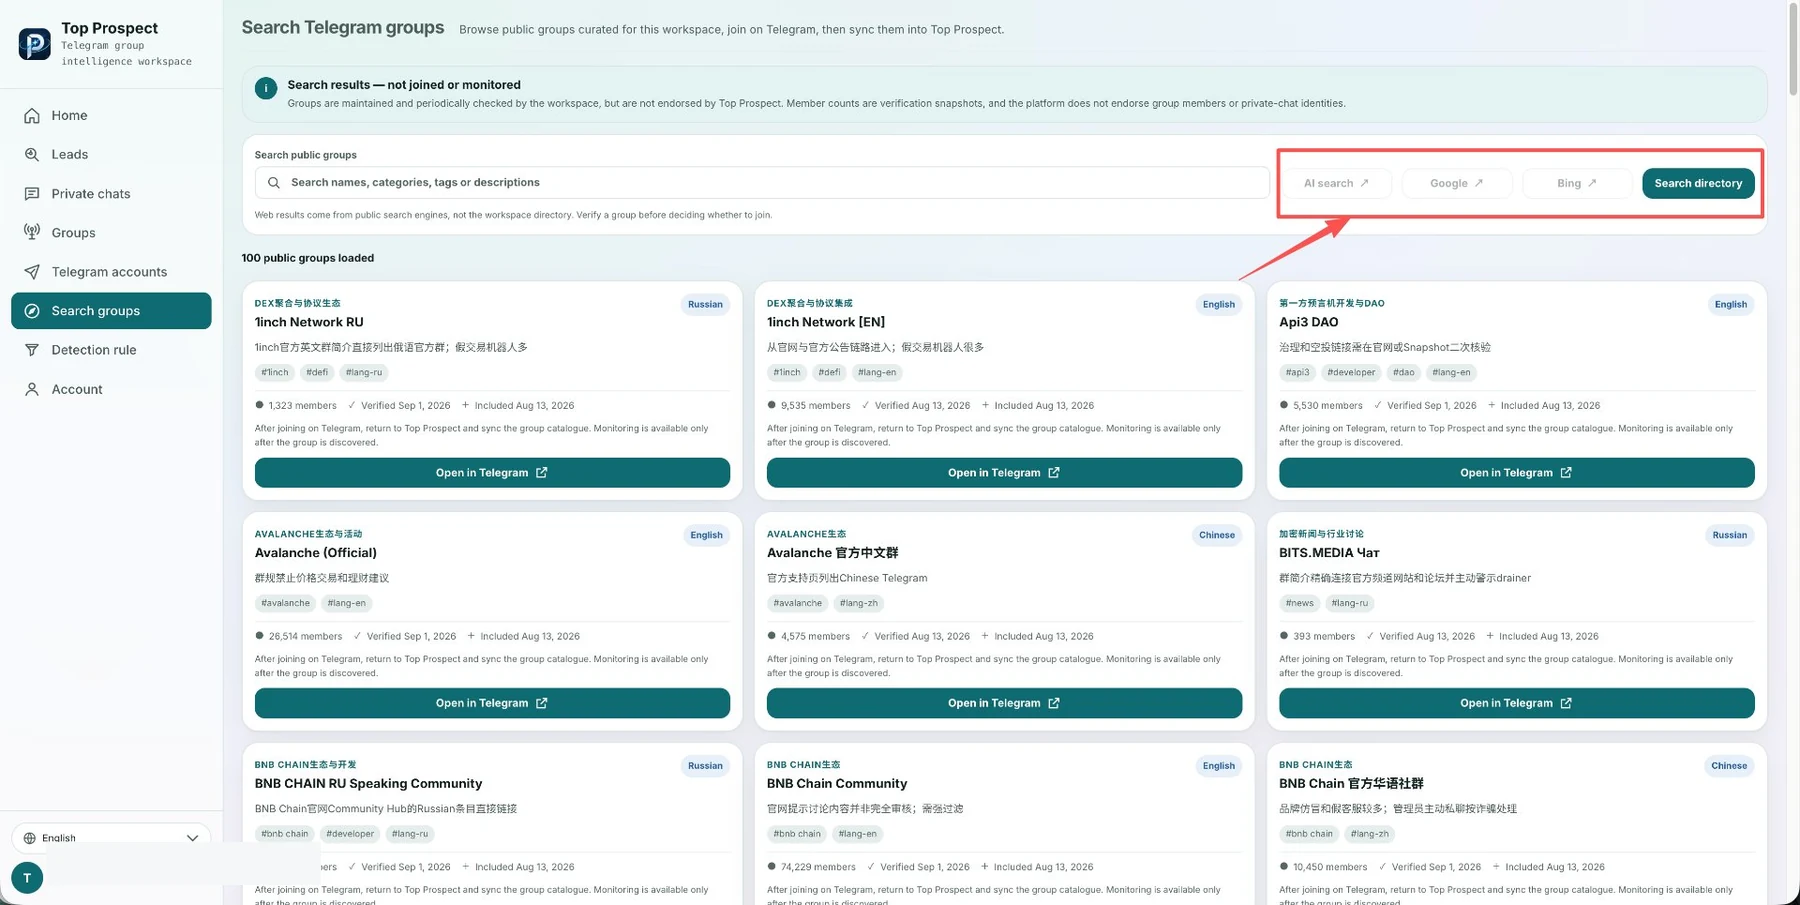Click the Google search button

[1457, 183]
